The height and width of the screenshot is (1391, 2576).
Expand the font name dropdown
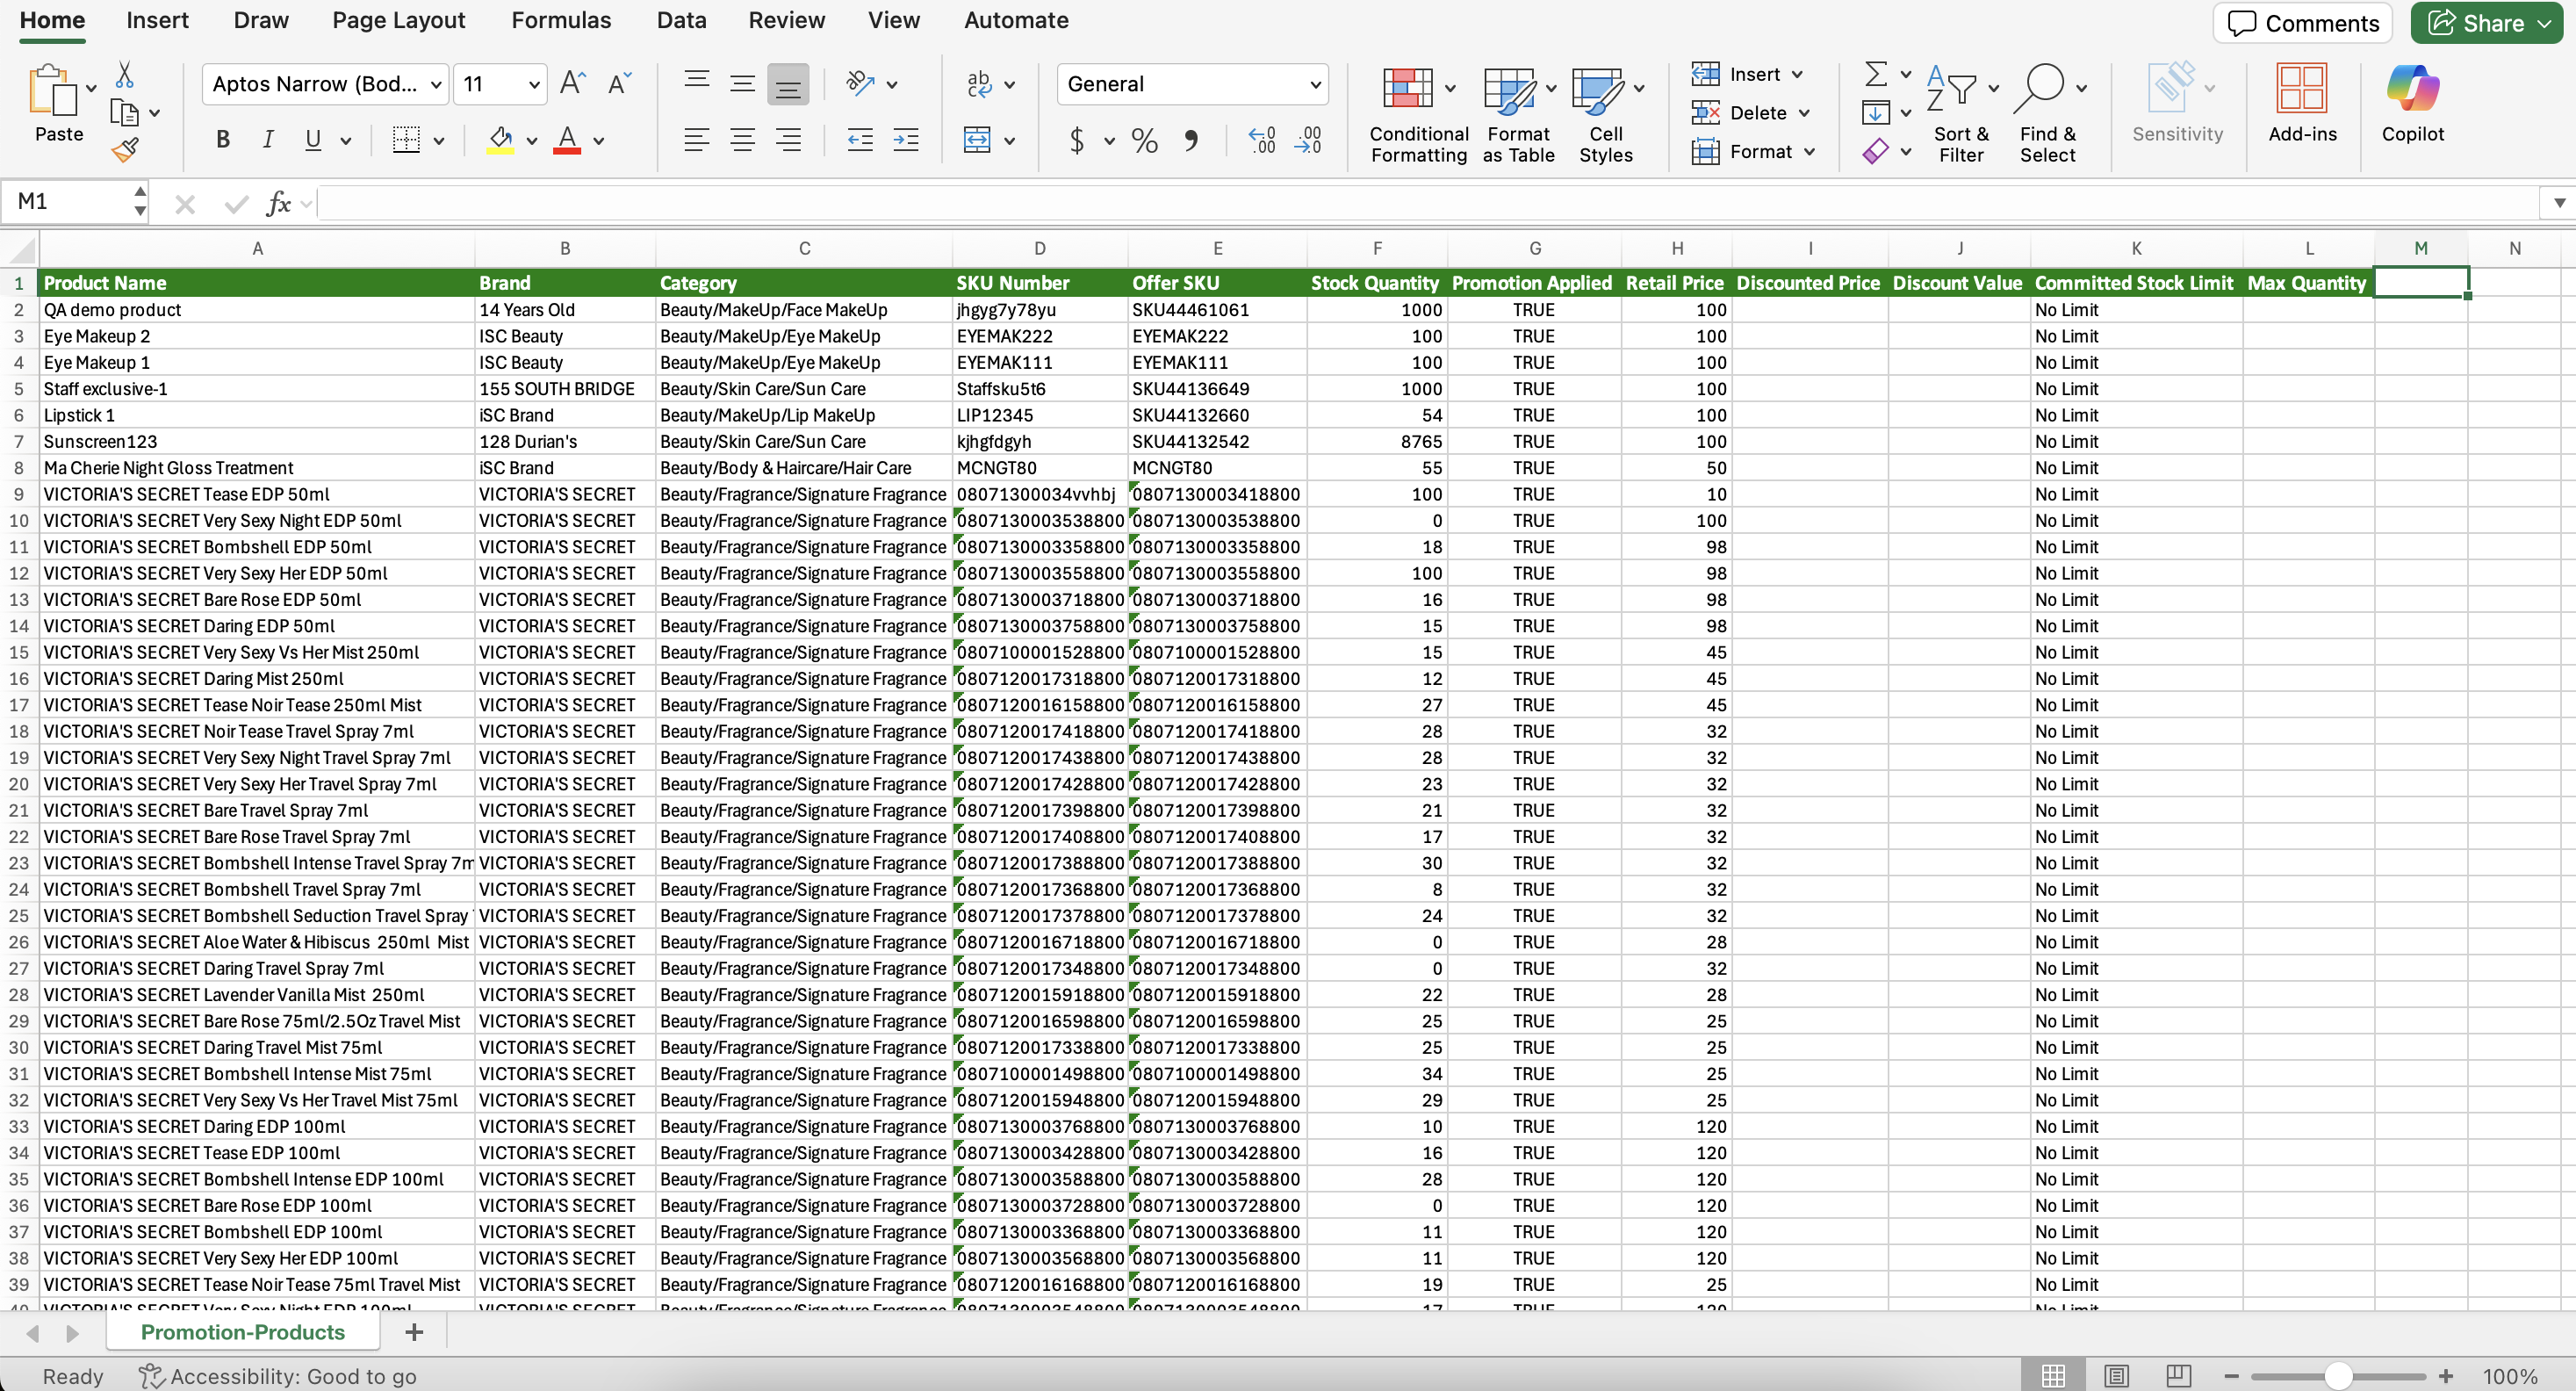[436, 85]
